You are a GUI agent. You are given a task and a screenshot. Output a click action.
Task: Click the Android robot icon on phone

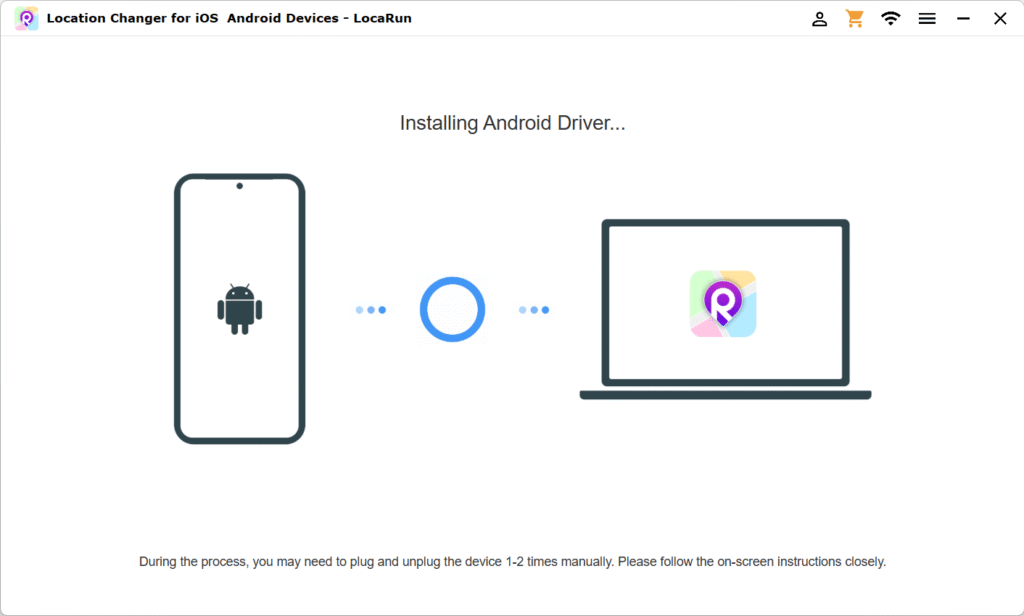[240, 309]
